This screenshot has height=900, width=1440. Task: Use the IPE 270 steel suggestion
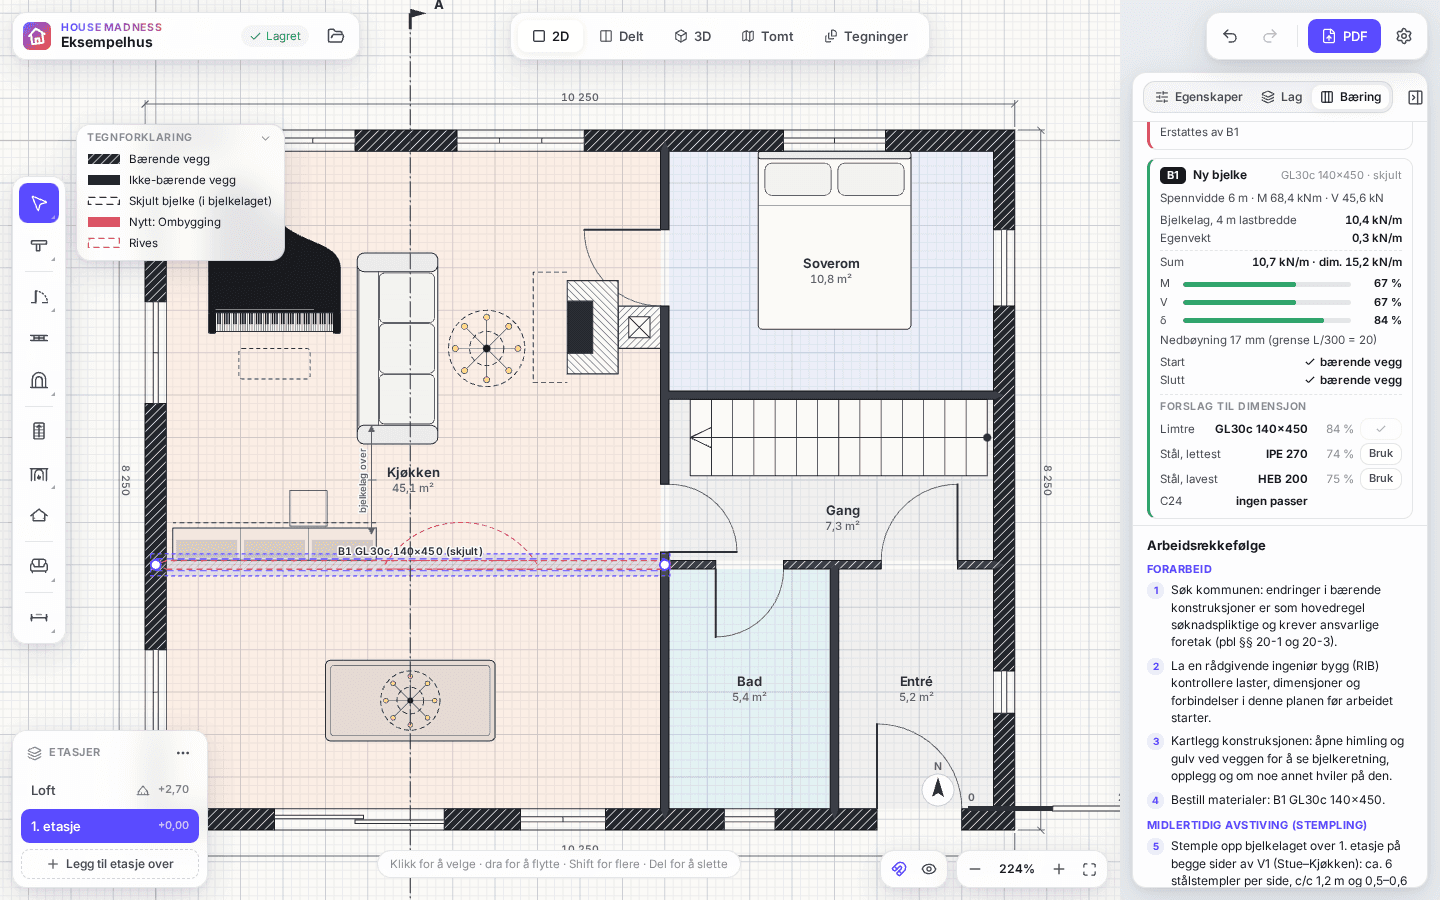tap(1381, 454)
